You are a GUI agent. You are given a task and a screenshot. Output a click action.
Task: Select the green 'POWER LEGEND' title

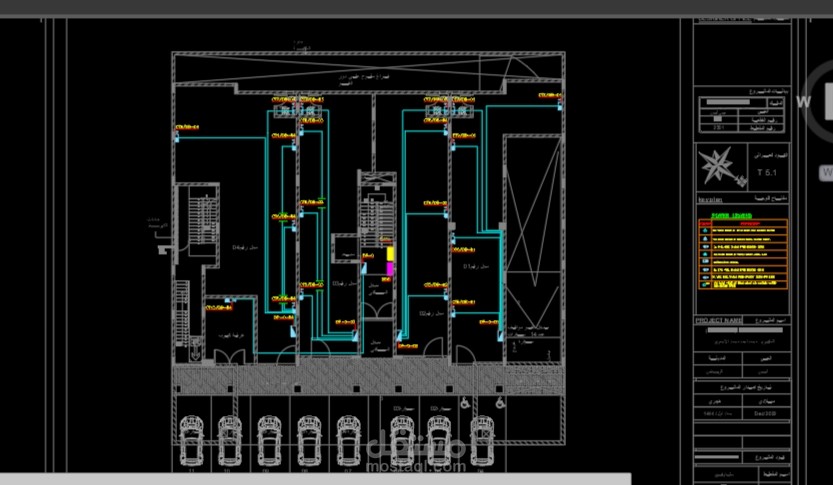coord(732,216)
